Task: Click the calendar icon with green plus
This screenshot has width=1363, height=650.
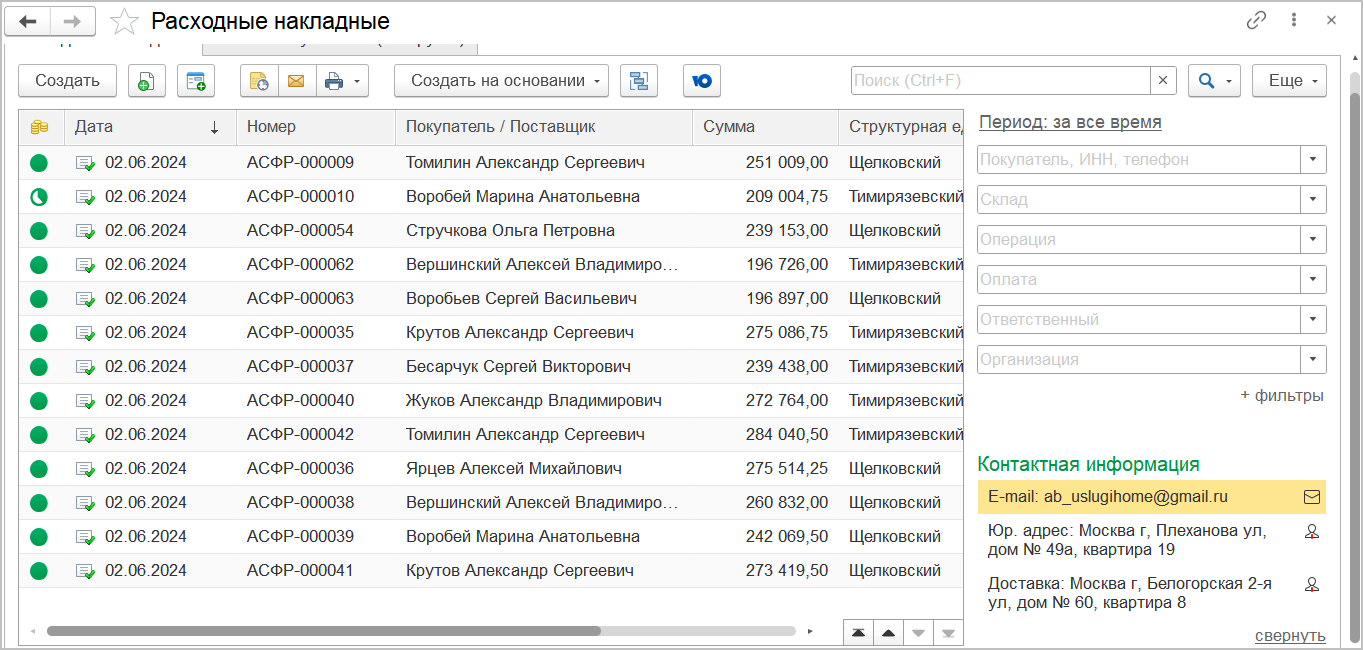Action: tap(196, 81)
